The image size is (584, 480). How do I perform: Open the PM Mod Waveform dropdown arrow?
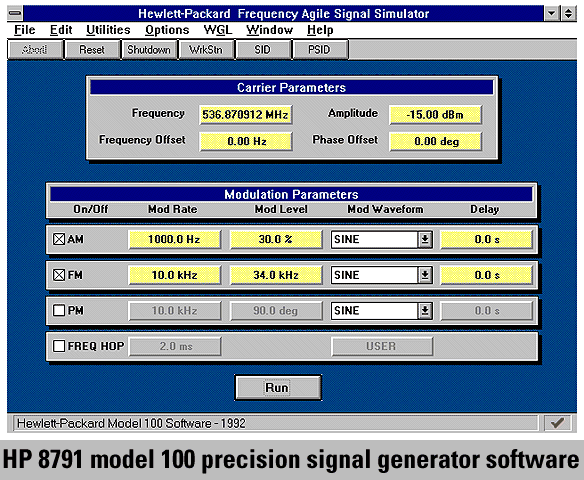click(425, 311)
